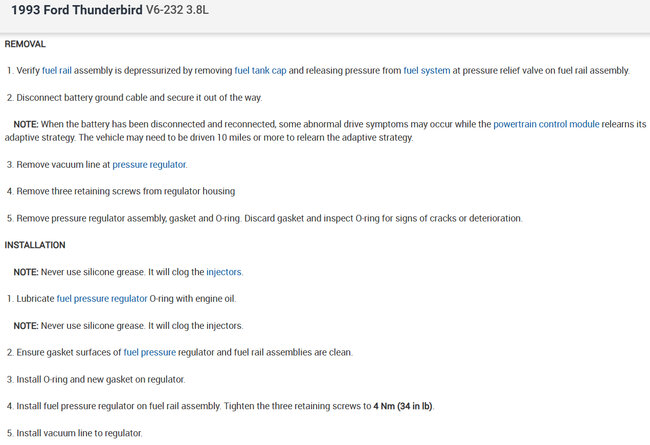Open the "fuel rail" link in removal step 1

(x=57, y=71)
